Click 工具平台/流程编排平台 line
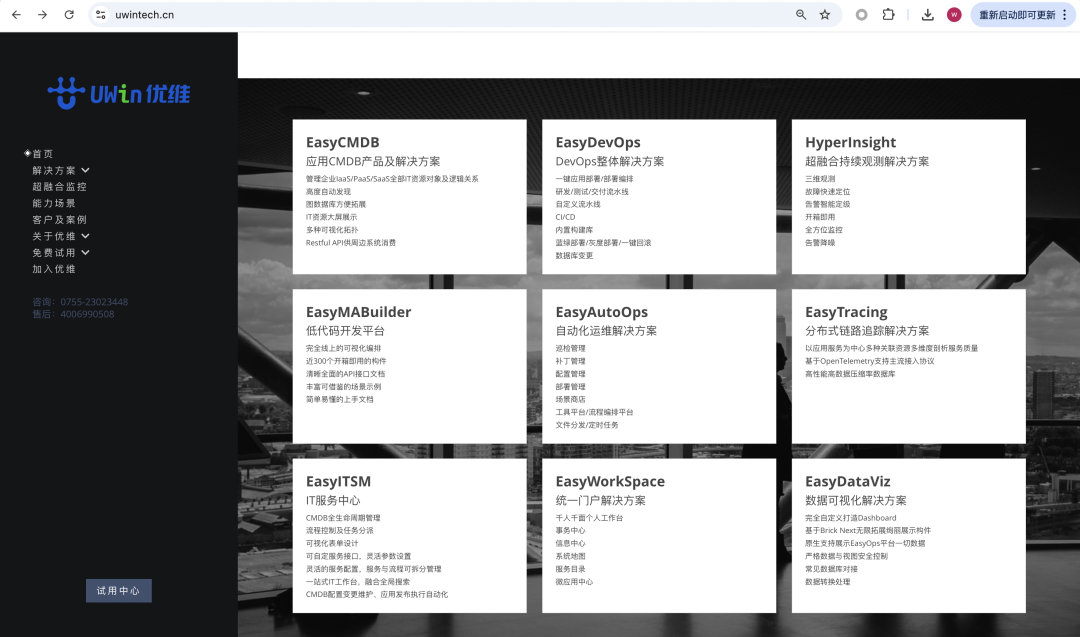The height and width of the screenshot is (637, 1080). coord(594,412)
